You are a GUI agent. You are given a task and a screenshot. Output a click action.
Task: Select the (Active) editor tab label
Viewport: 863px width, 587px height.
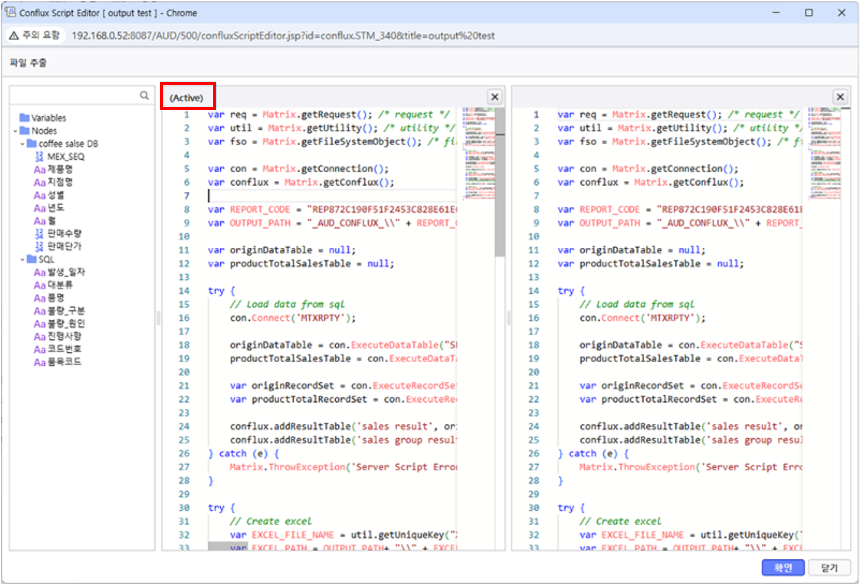[x=187, y=97]
